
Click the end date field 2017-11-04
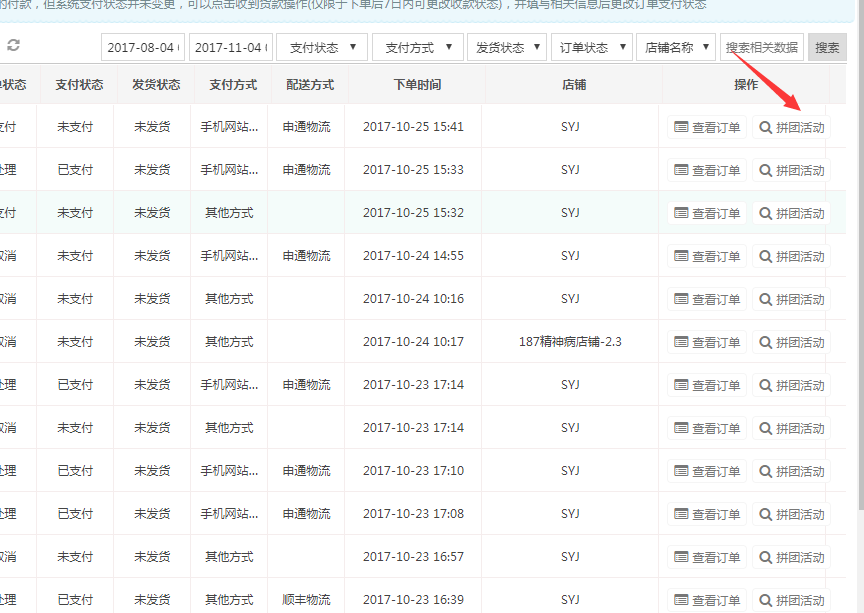[230, 47]
